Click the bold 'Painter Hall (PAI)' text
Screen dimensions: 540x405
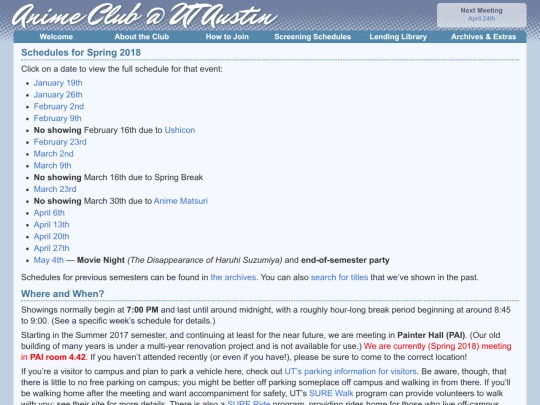click(x=431, y=335)
